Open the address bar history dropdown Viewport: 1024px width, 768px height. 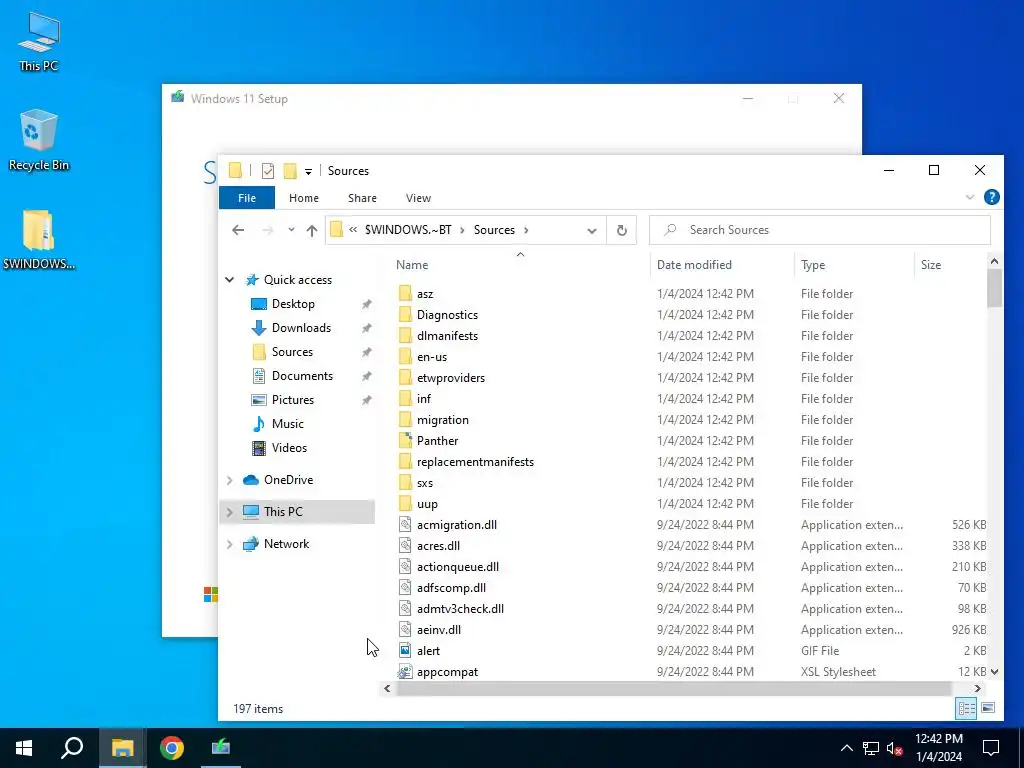(592, 230)
